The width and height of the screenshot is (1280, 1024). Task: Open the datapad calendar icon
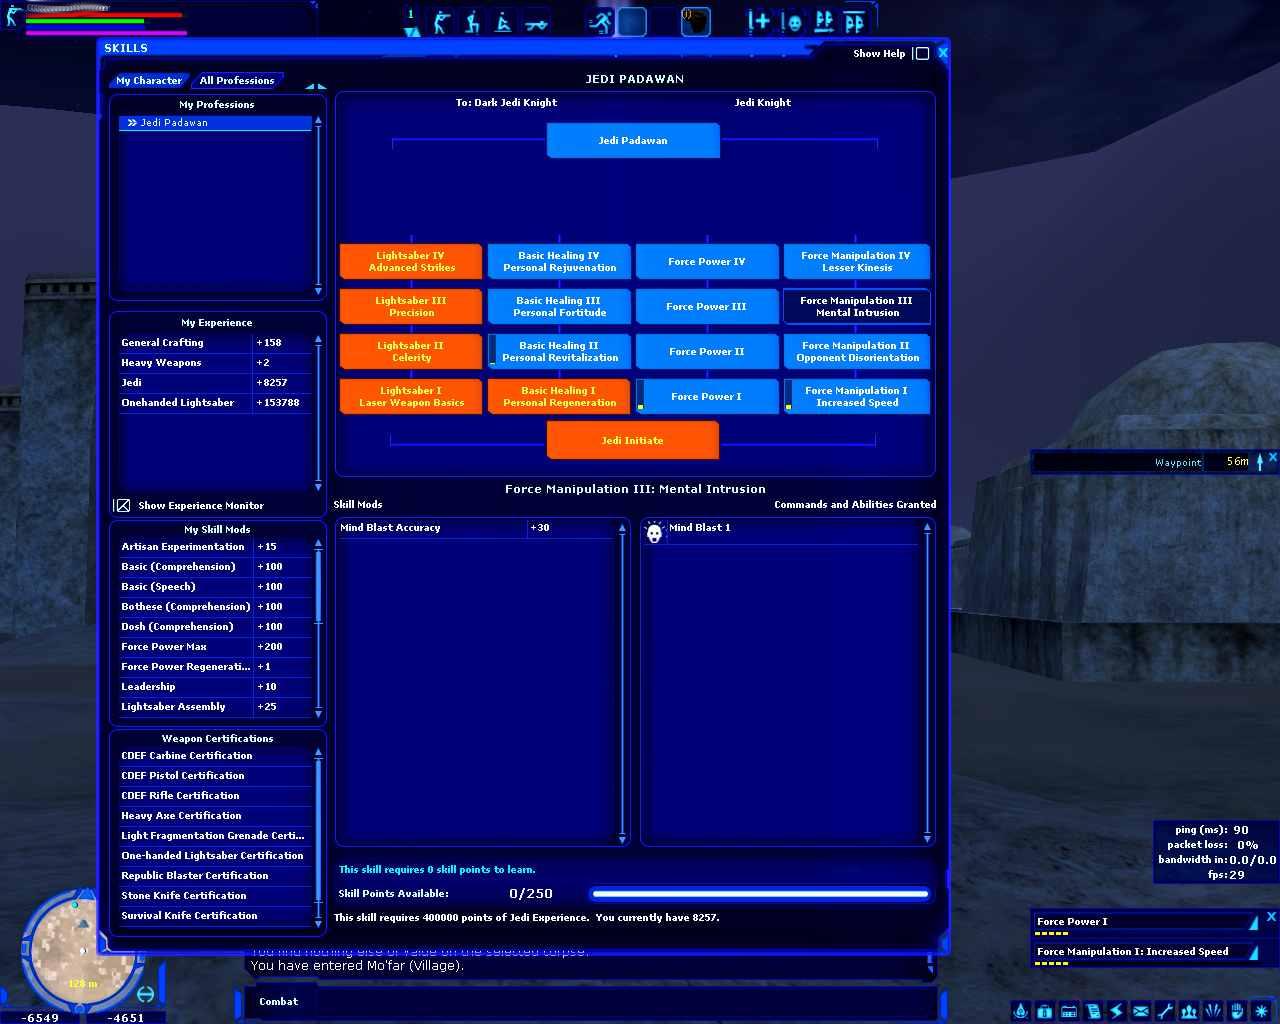[x=1068, y=1011]
